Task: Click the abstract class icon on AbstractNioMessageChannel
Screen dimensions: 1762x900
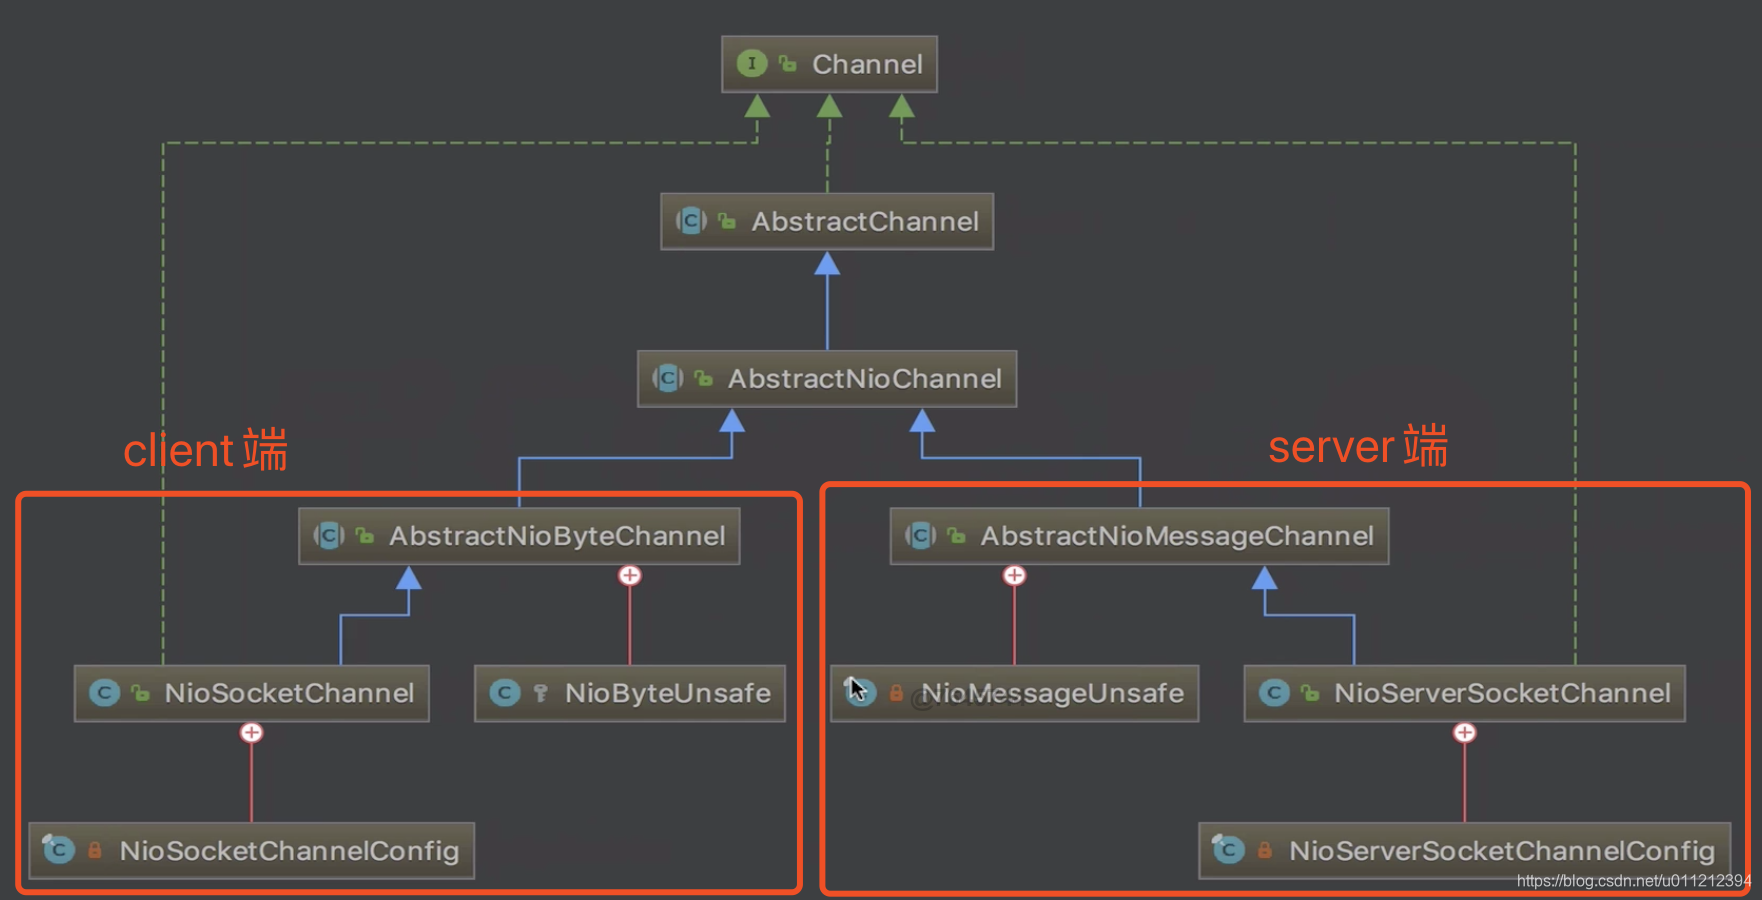Action: click(x=920, y=536)
